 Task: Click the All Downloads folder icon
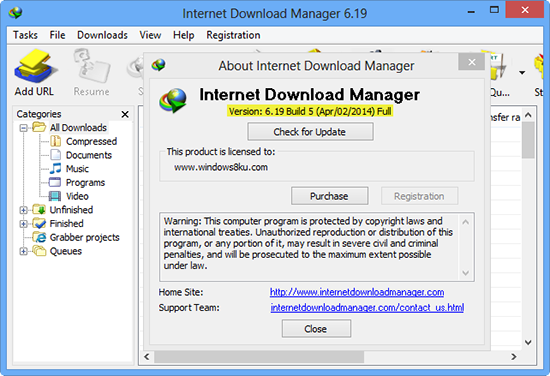pos(39,127)
